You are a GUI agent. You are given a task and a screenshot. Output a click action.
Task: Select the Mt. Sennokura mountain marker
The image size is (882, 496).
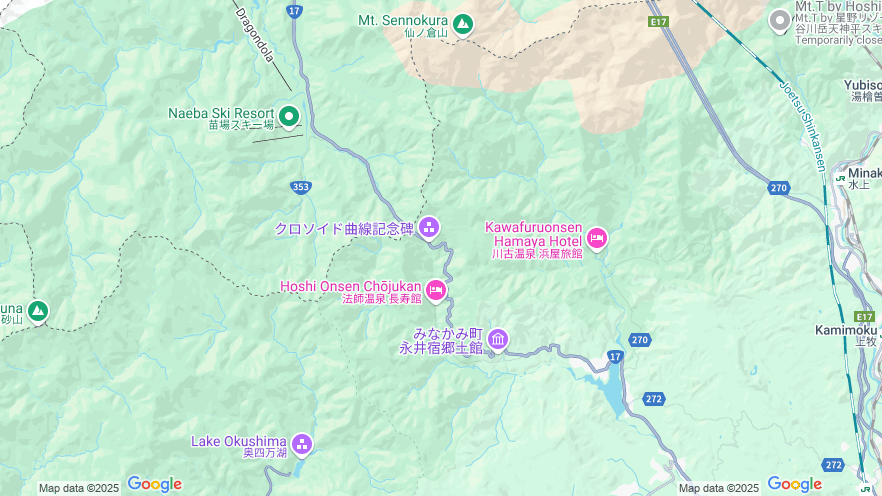(463, 25)
